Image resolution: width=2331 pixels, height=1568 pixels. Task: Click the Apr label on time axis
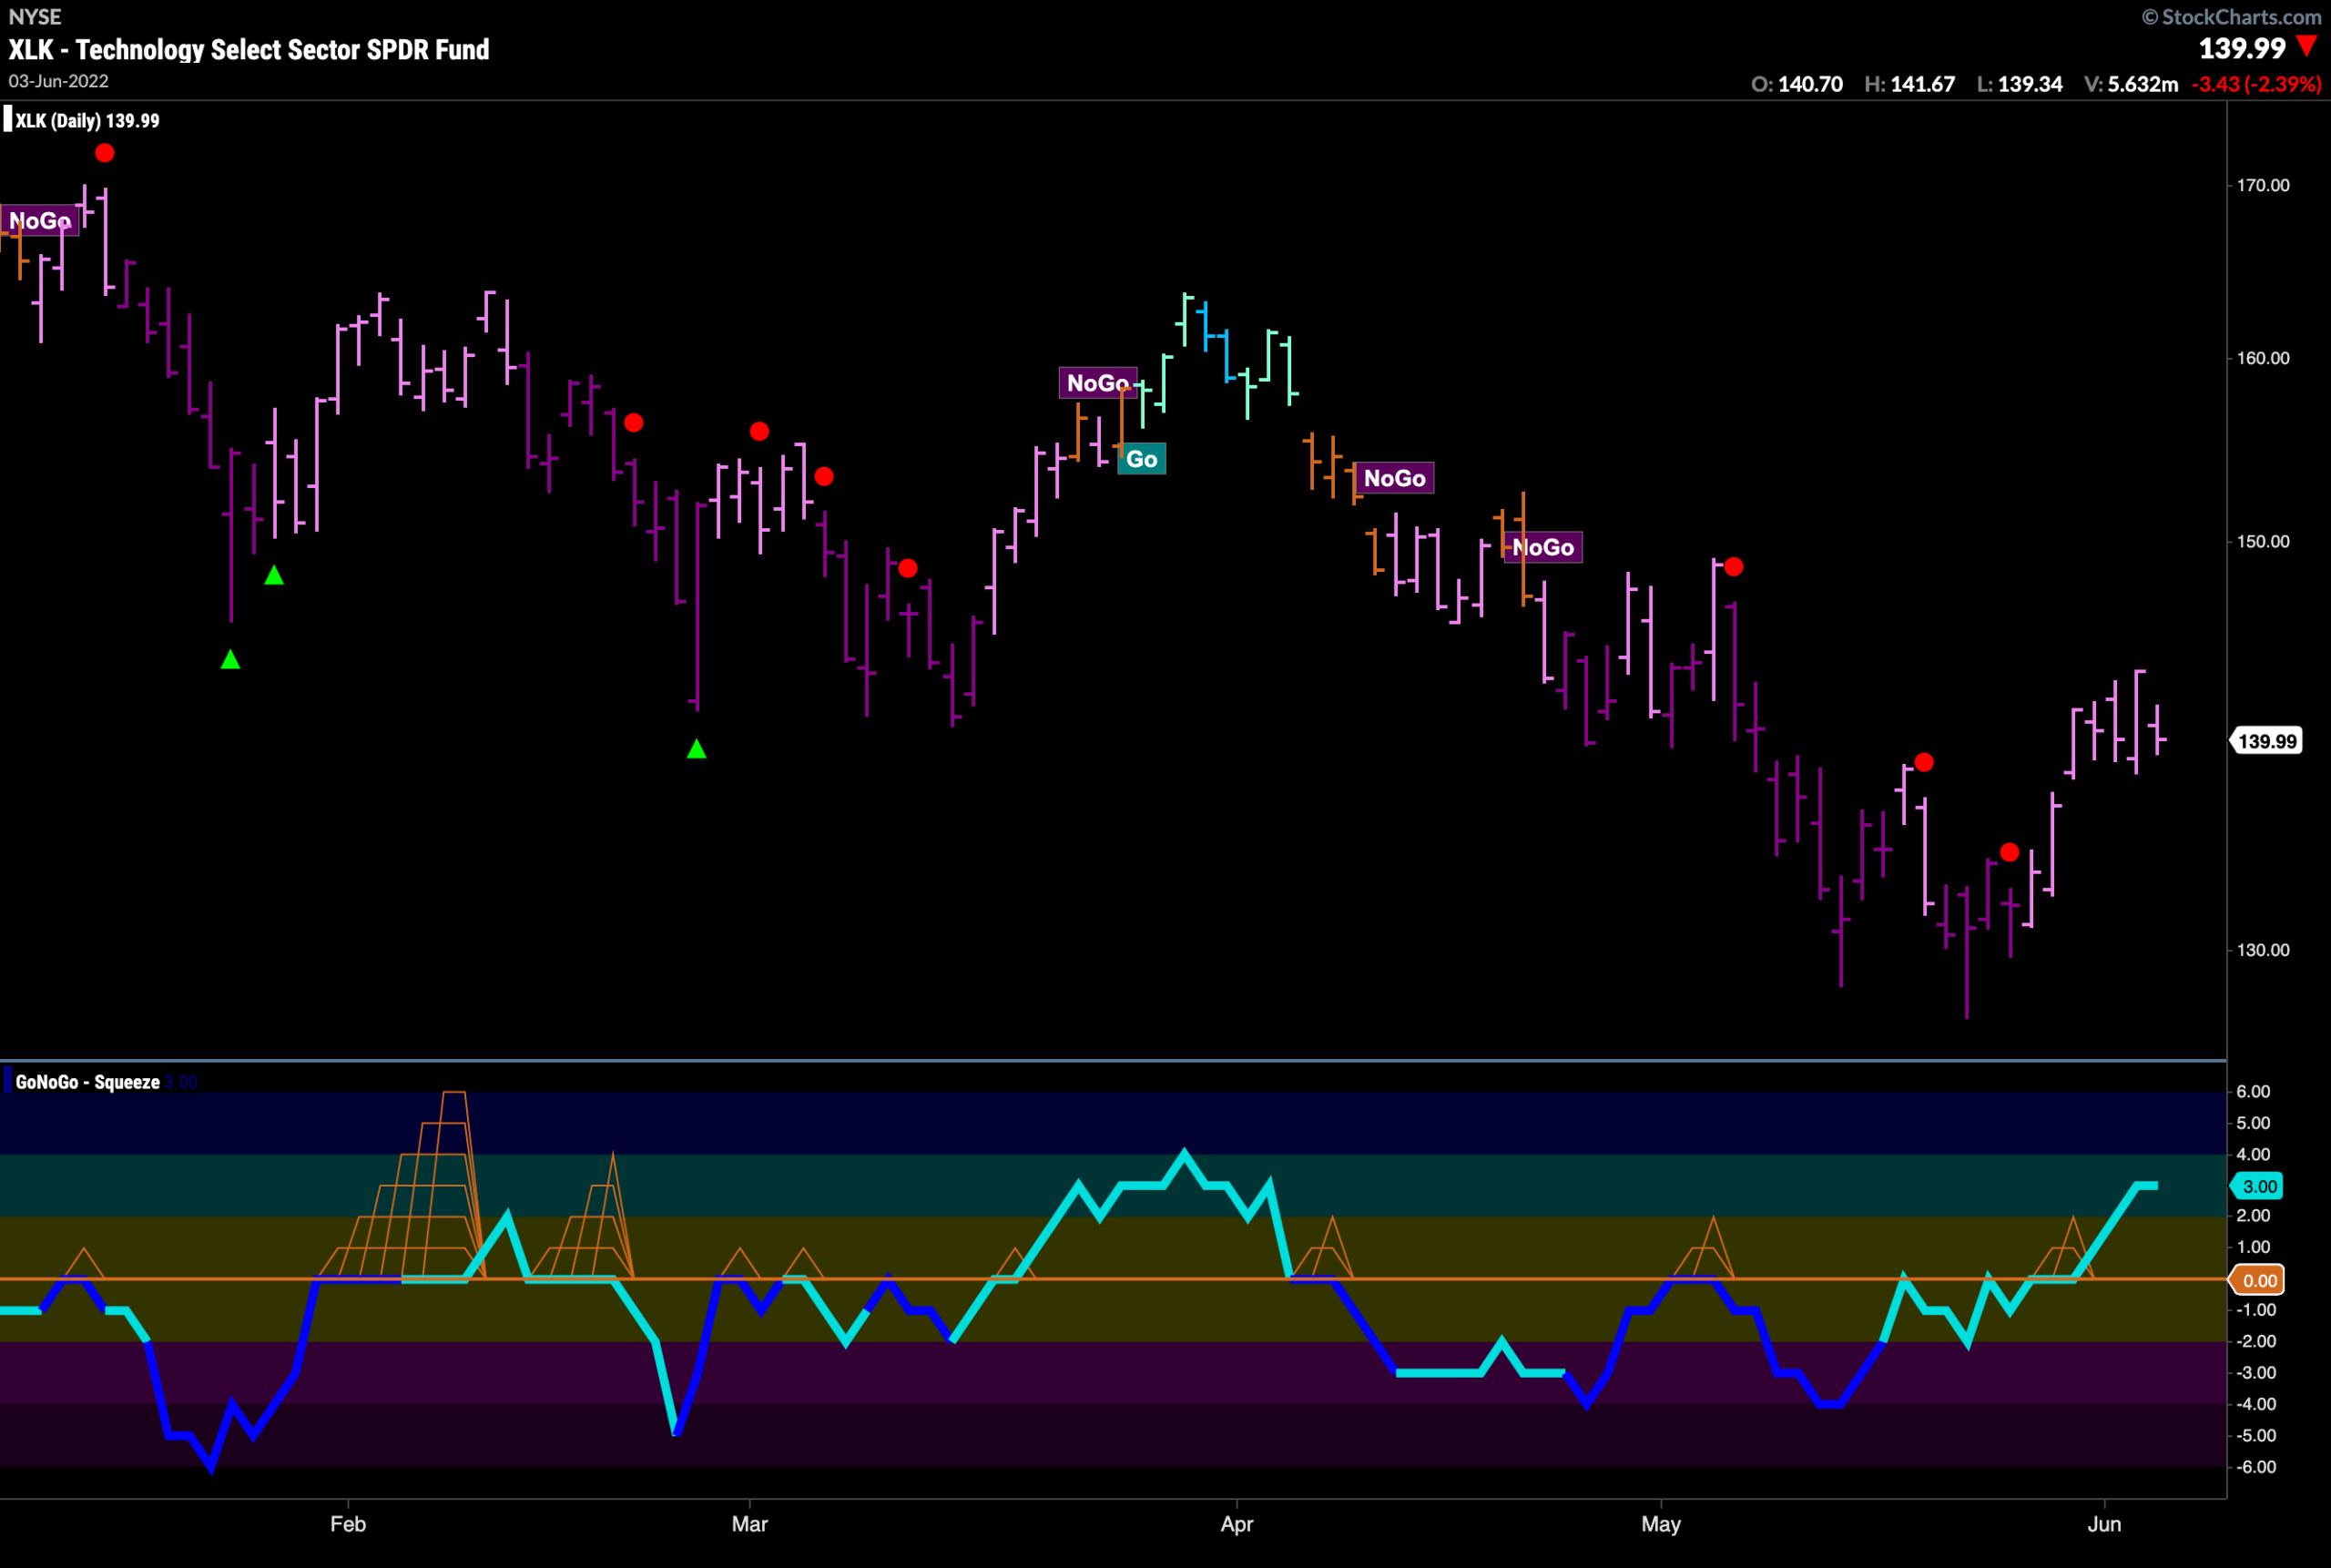click(1237, 1524)
